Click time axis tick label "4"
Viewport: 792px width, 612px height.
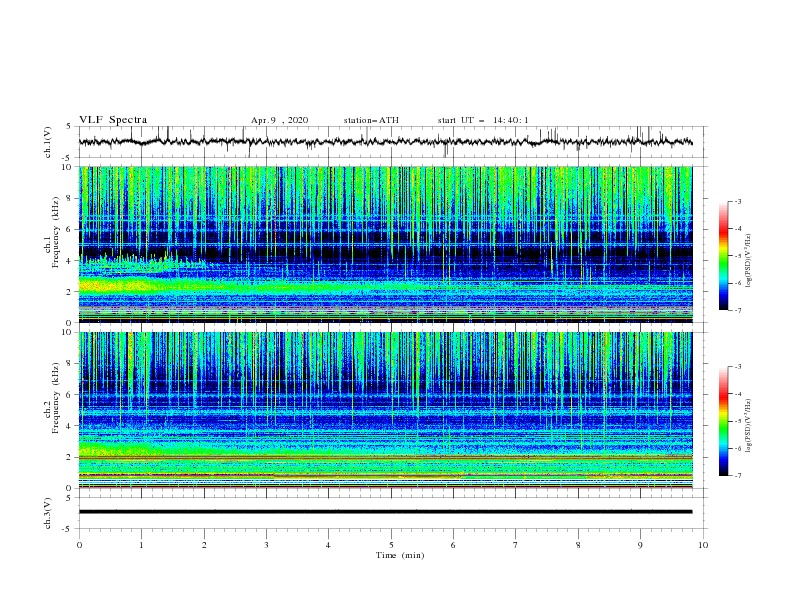coord(328,545)
